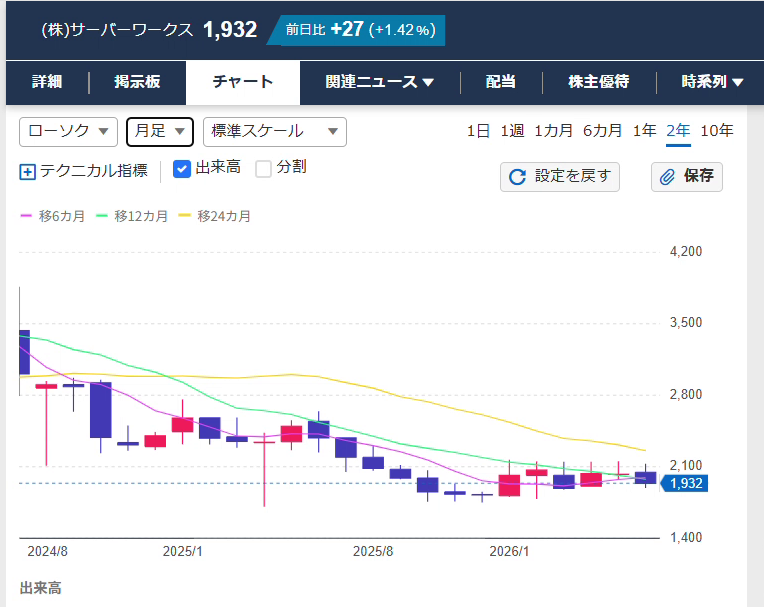Viewport: 764px width, 607px height.
Task: Click the 移24カ月 yellow legend swatch
Action: [185, 216]
